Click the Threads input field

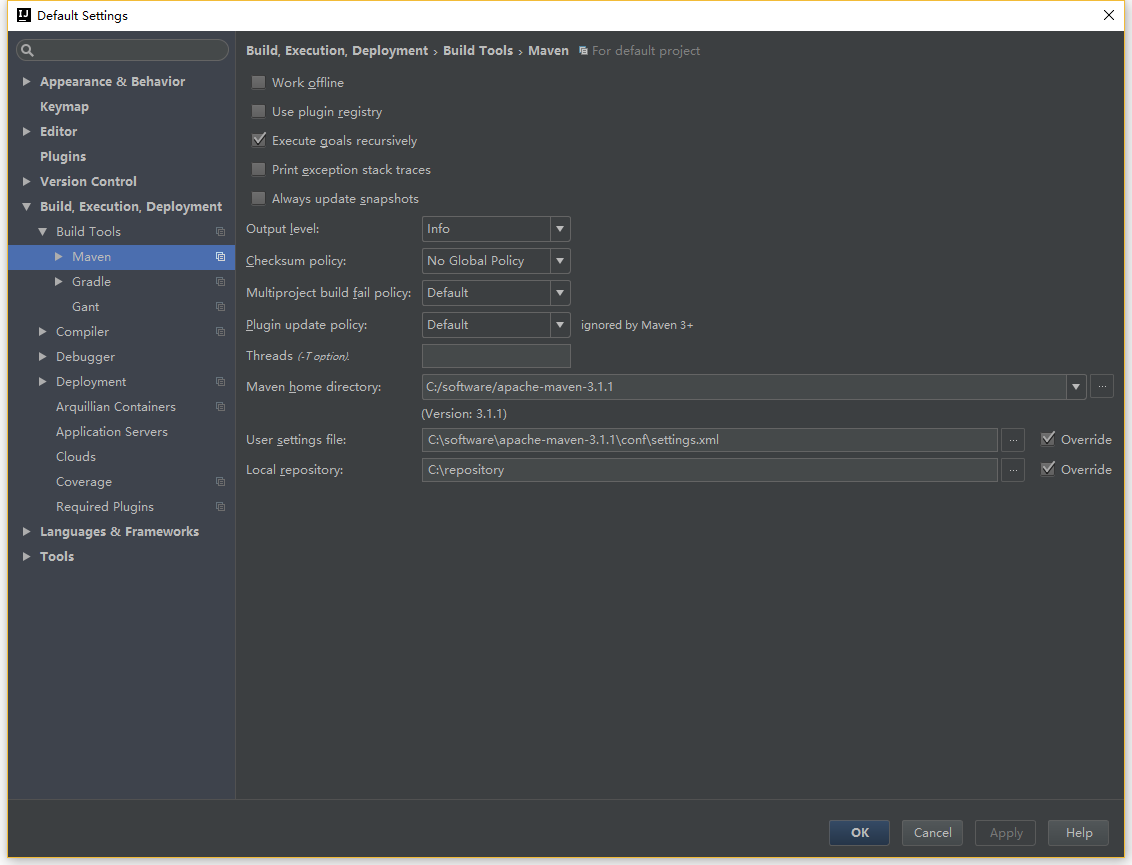496,356
